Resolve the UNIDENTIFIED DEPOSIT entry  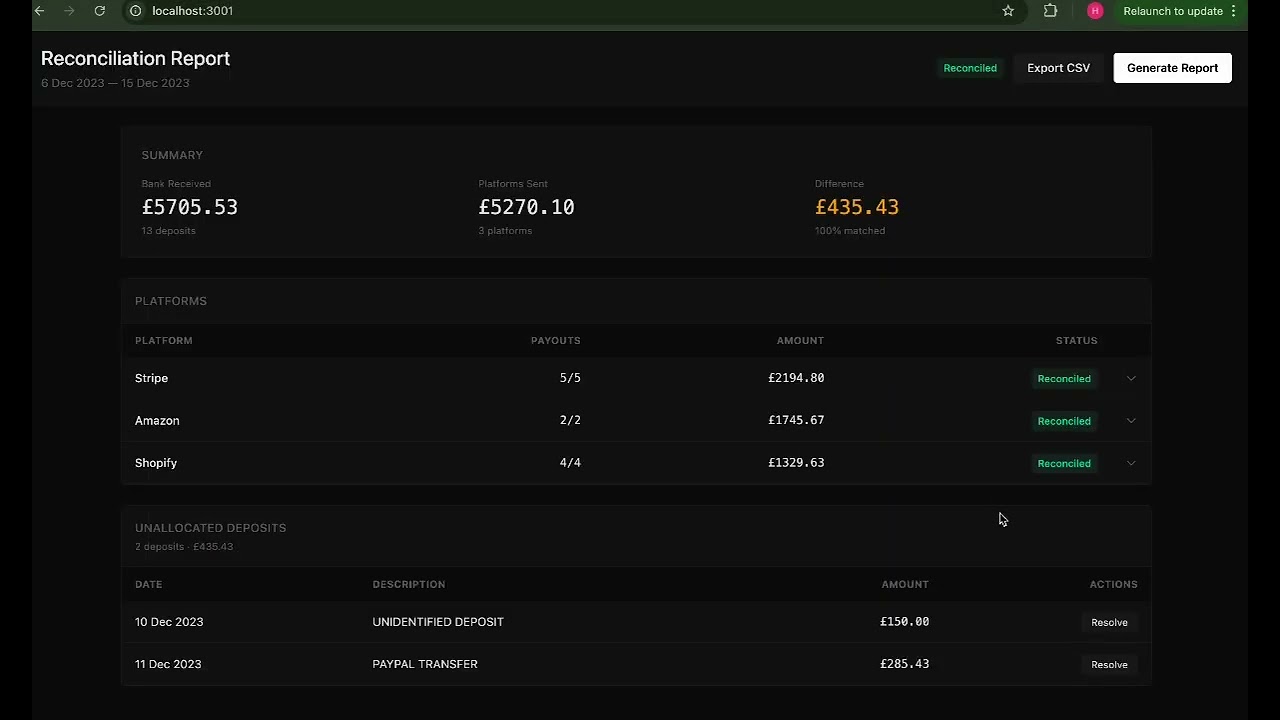(x=1109, y=622)
